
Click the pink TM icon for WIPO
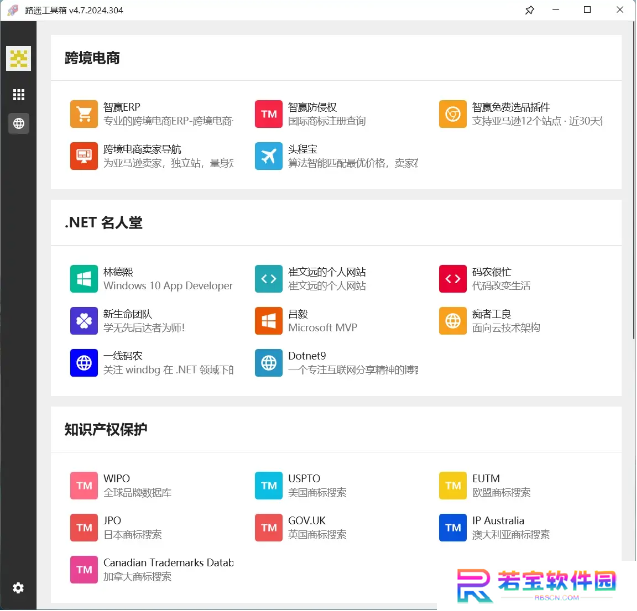pos(84,485)
